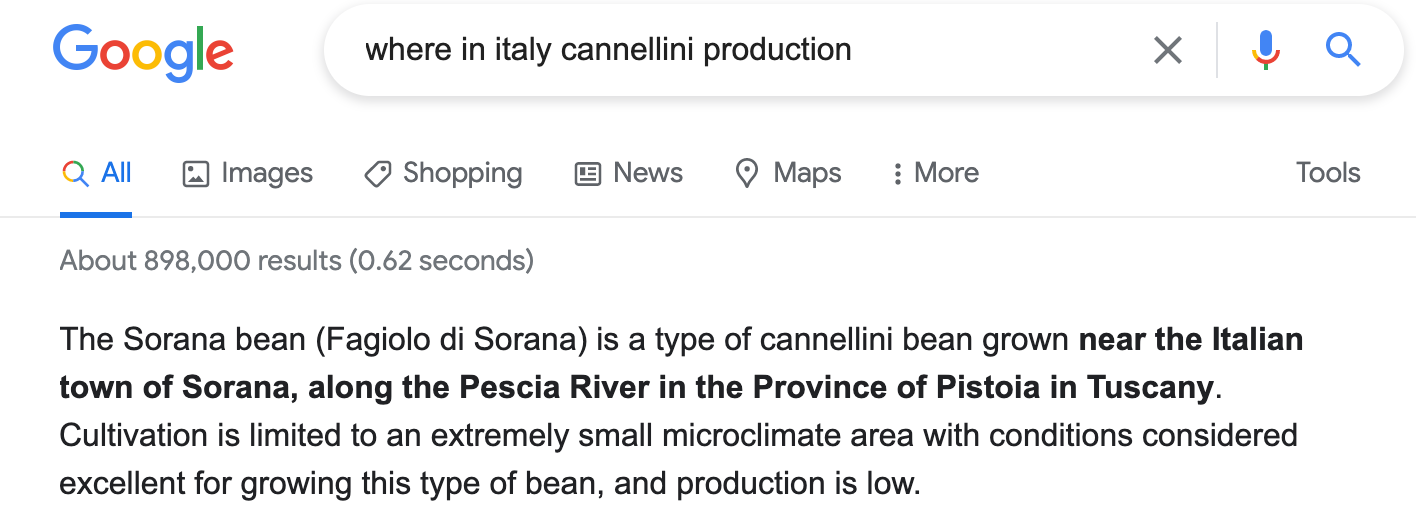Screen dimensions: 1416x530
Task: Clear the search query with the X
Action: coord(1168,49)
